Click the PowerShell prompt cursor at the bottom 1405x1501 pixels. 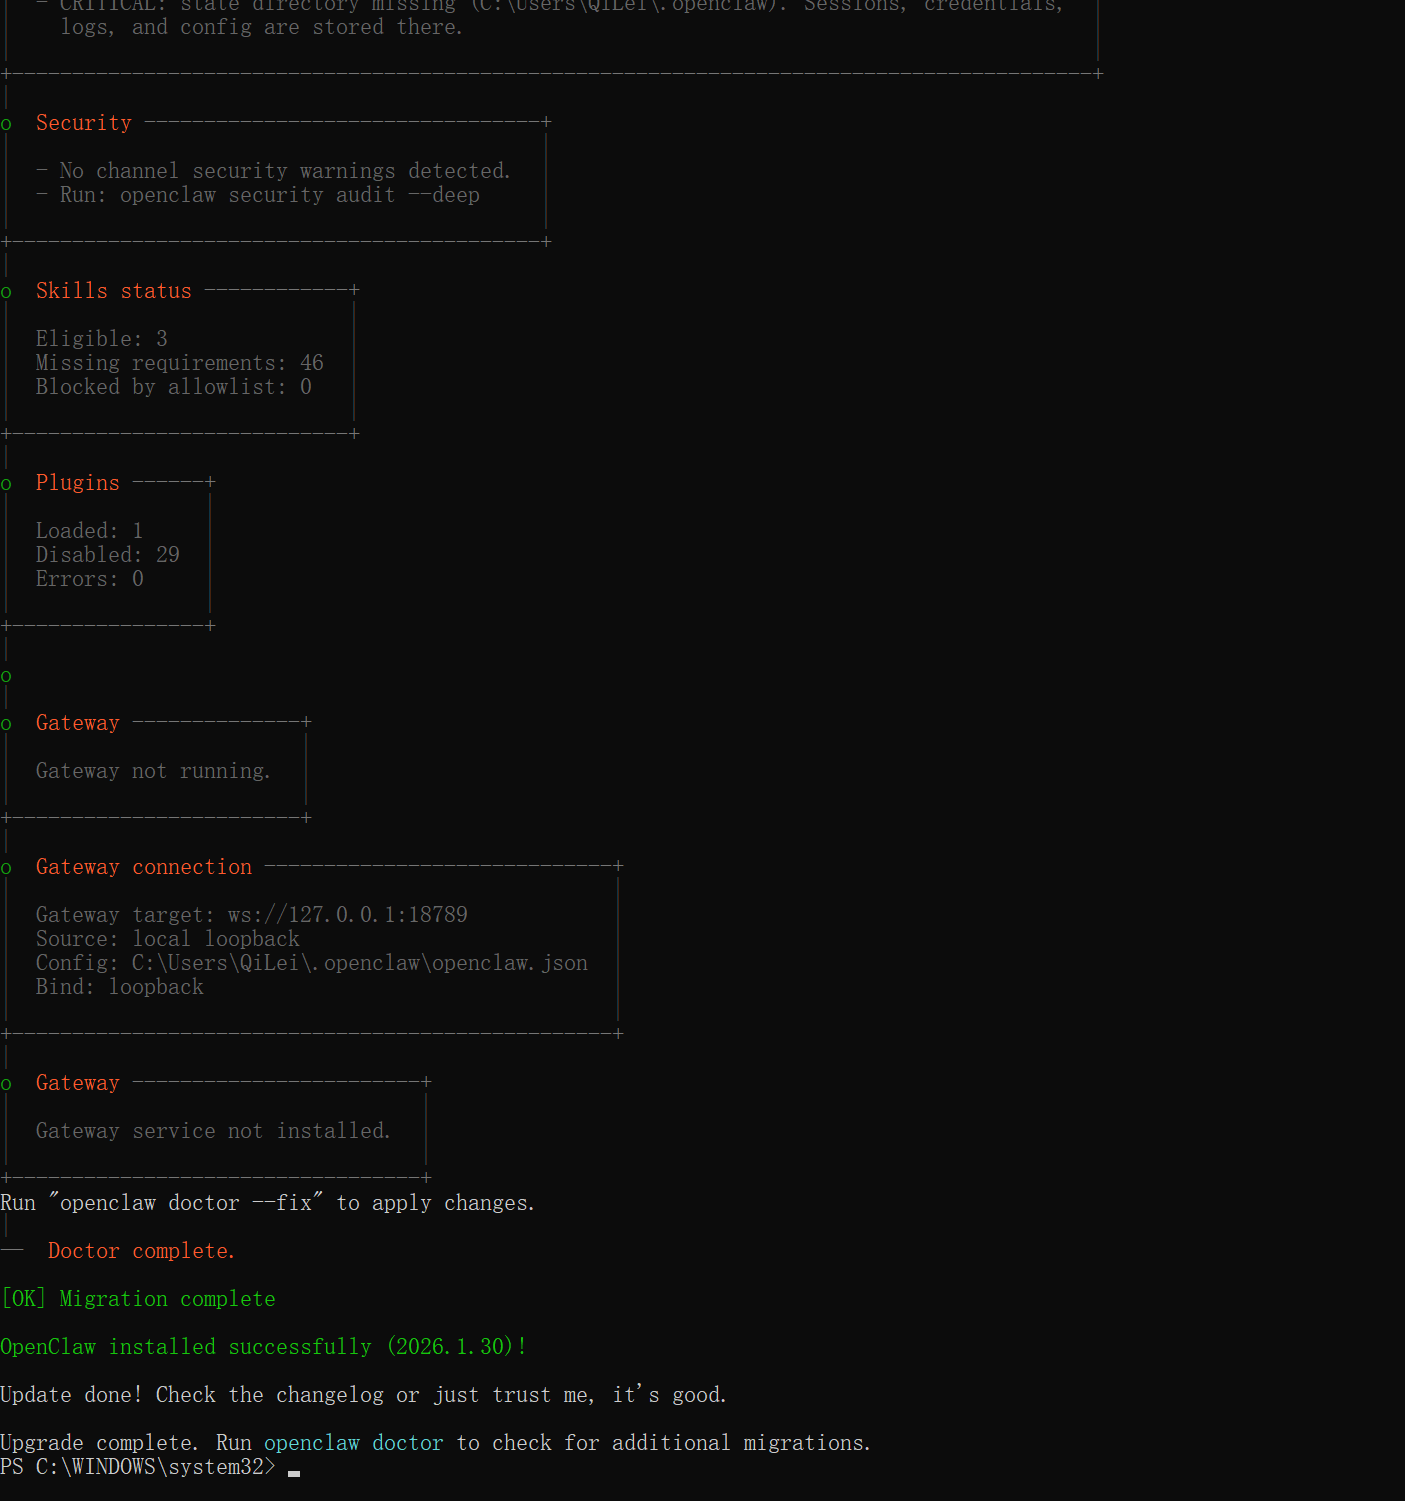click(x=294, y=1470)
